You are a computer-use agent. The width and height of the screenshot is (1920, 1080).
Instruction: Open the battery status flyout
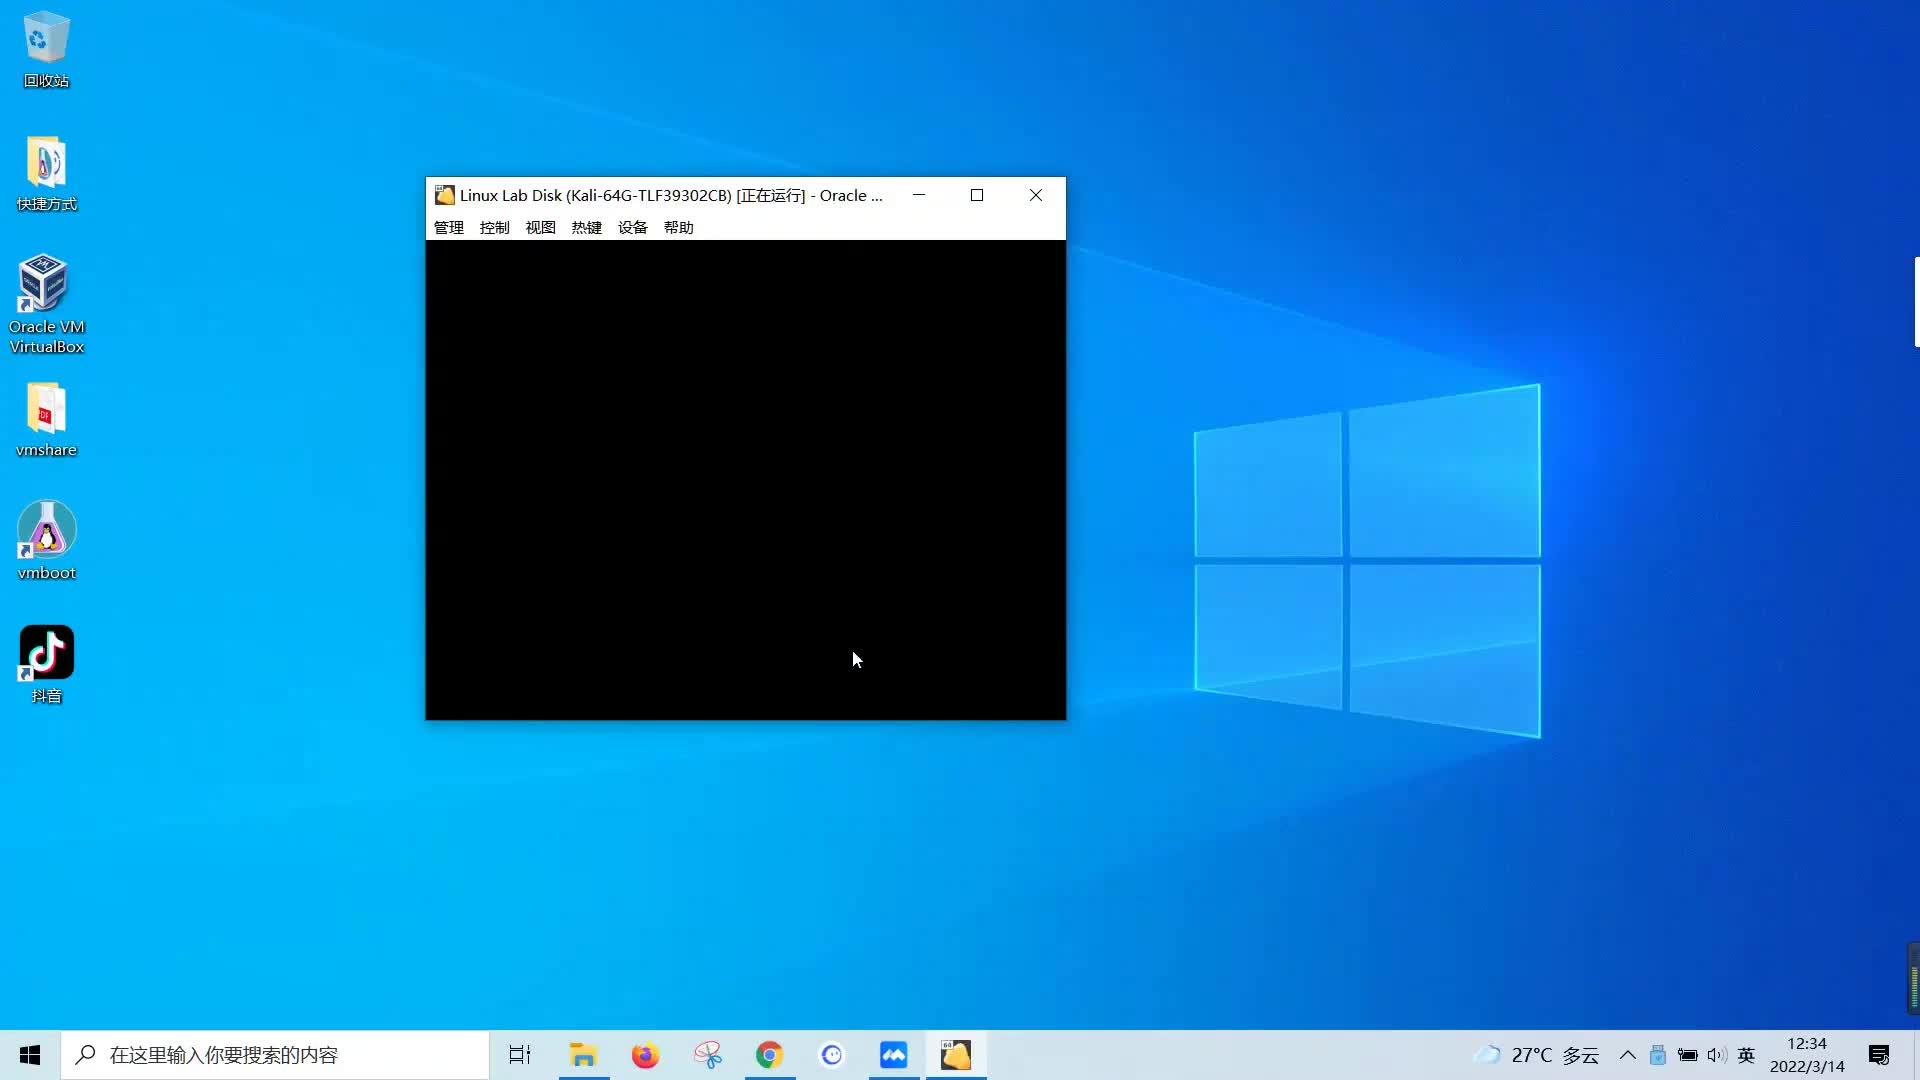pos(1687,1055)
